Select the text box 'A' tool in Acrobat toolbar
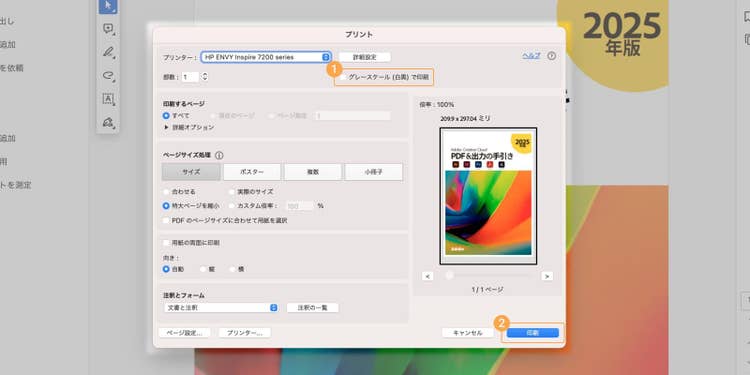 pos(108,99)
